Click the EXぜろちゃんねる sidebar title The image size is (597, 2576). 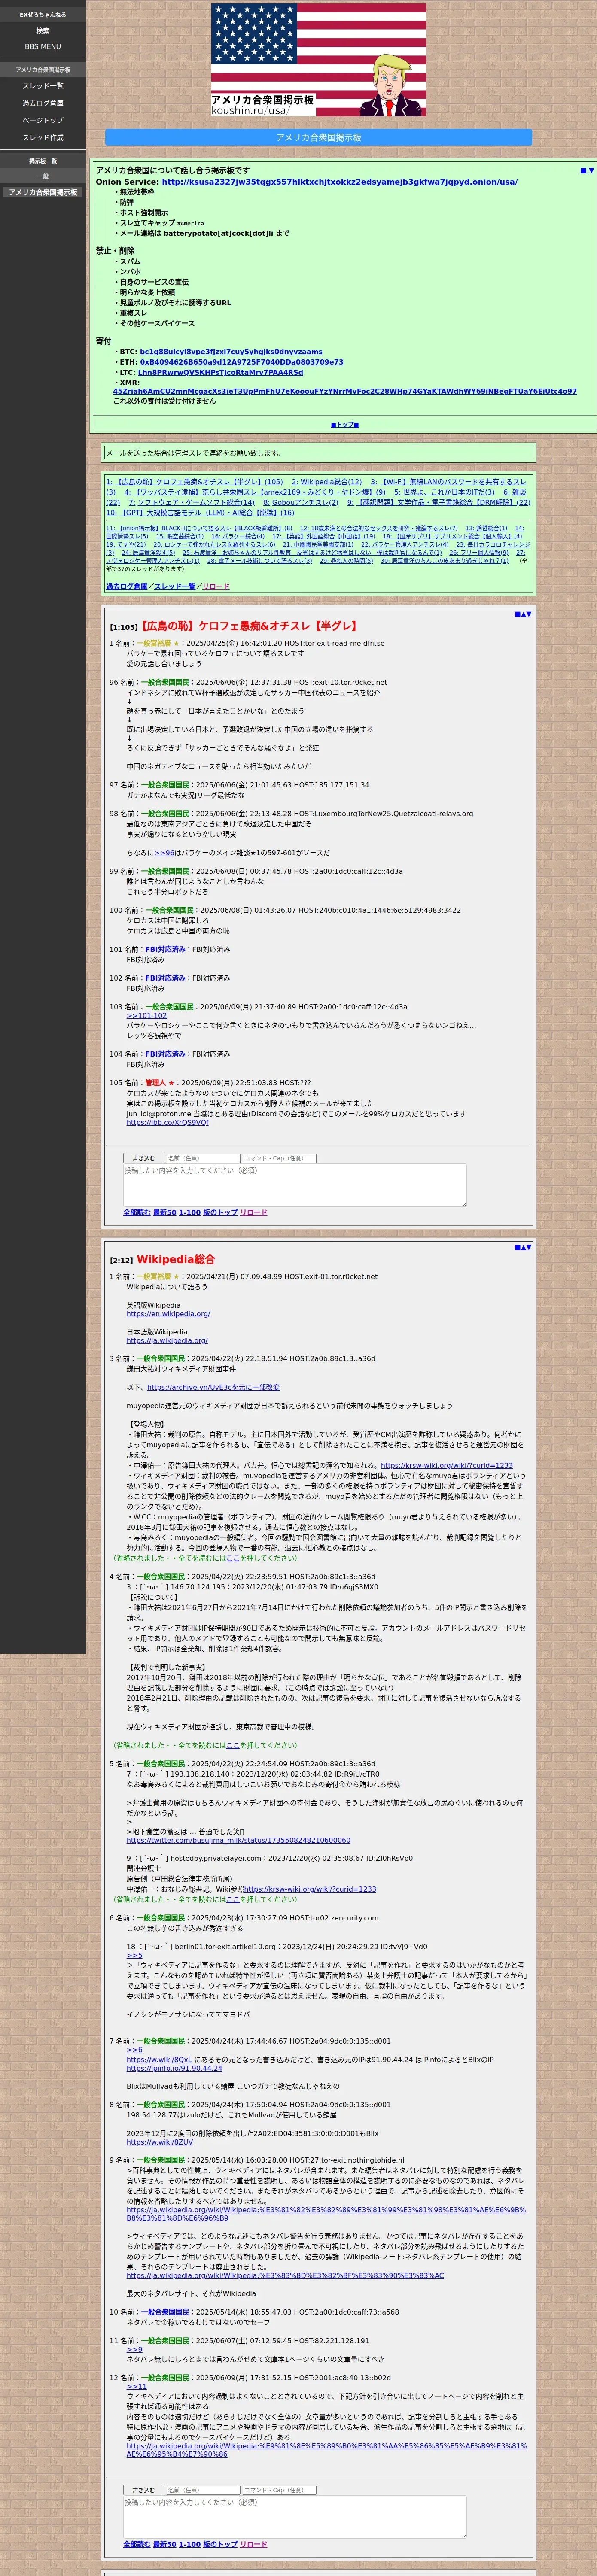[x=43, y=15]
